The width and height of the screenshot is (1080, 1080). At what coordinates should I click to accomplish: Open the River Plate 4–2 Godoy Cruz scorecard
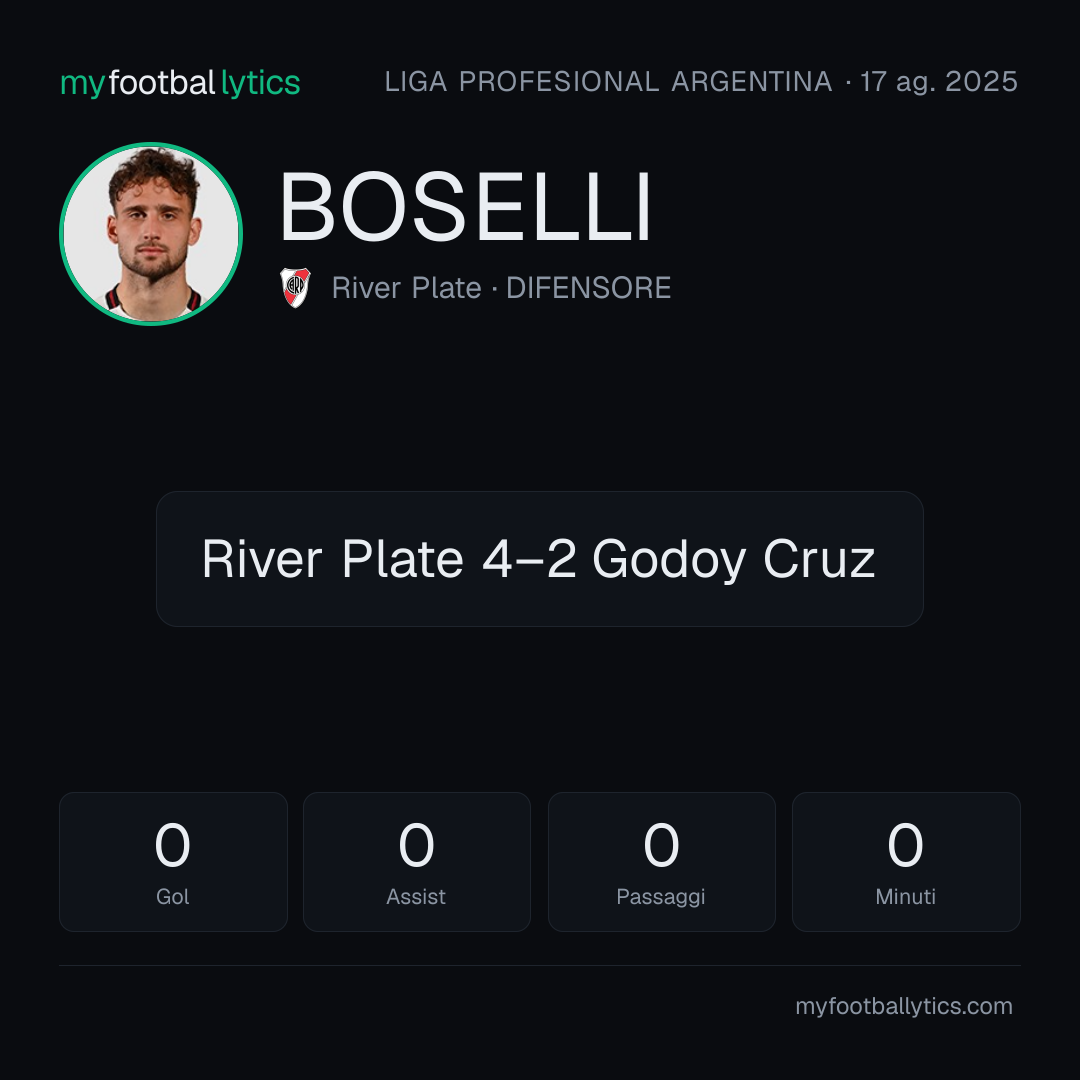click(x=540, y=559)
